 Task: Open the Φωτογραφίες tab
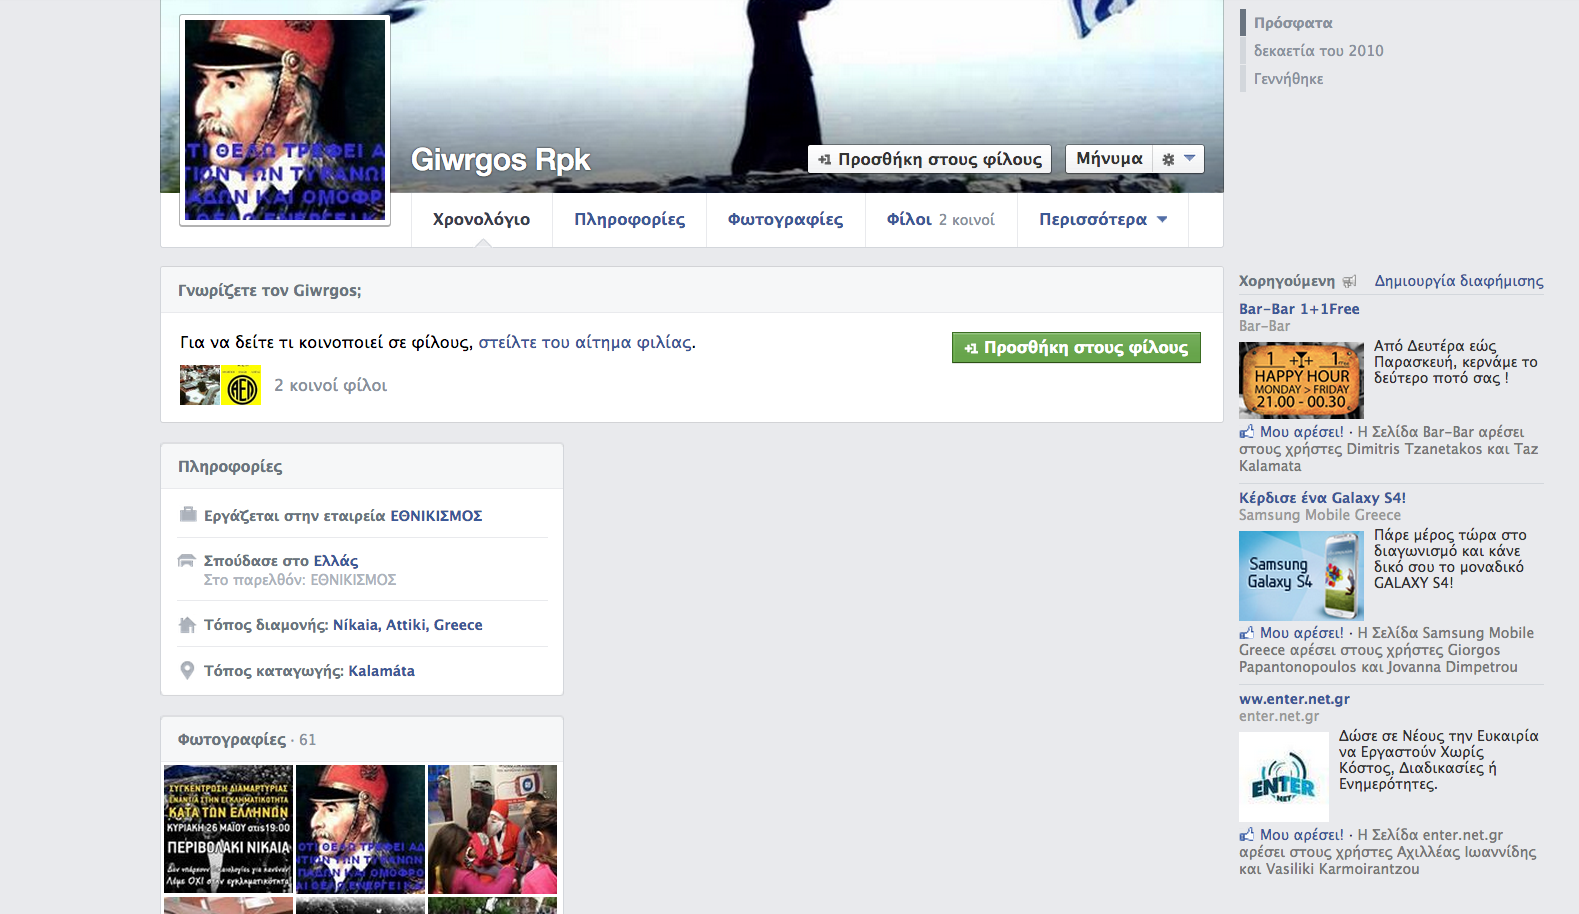pyautogui.click(x=785, y=219)
